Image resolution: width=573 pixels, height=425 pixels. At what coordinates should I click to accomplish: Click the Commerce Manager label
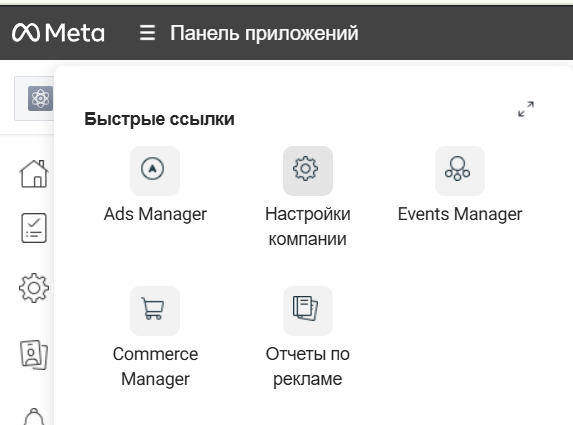155,366
